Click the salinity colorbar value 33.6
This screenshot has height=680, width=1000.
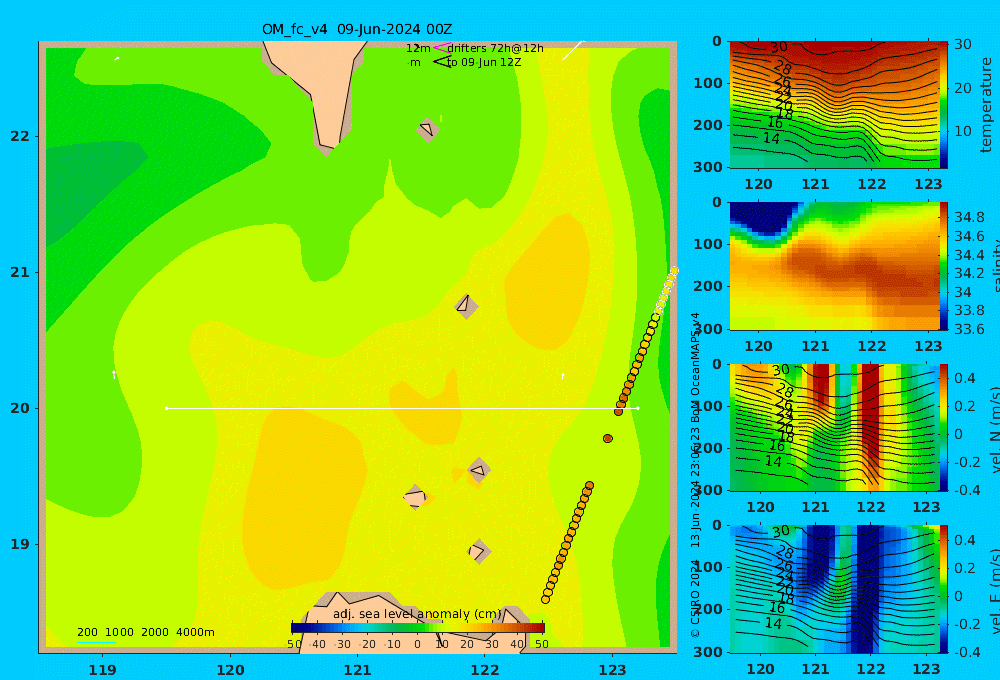tap(969, 329)
